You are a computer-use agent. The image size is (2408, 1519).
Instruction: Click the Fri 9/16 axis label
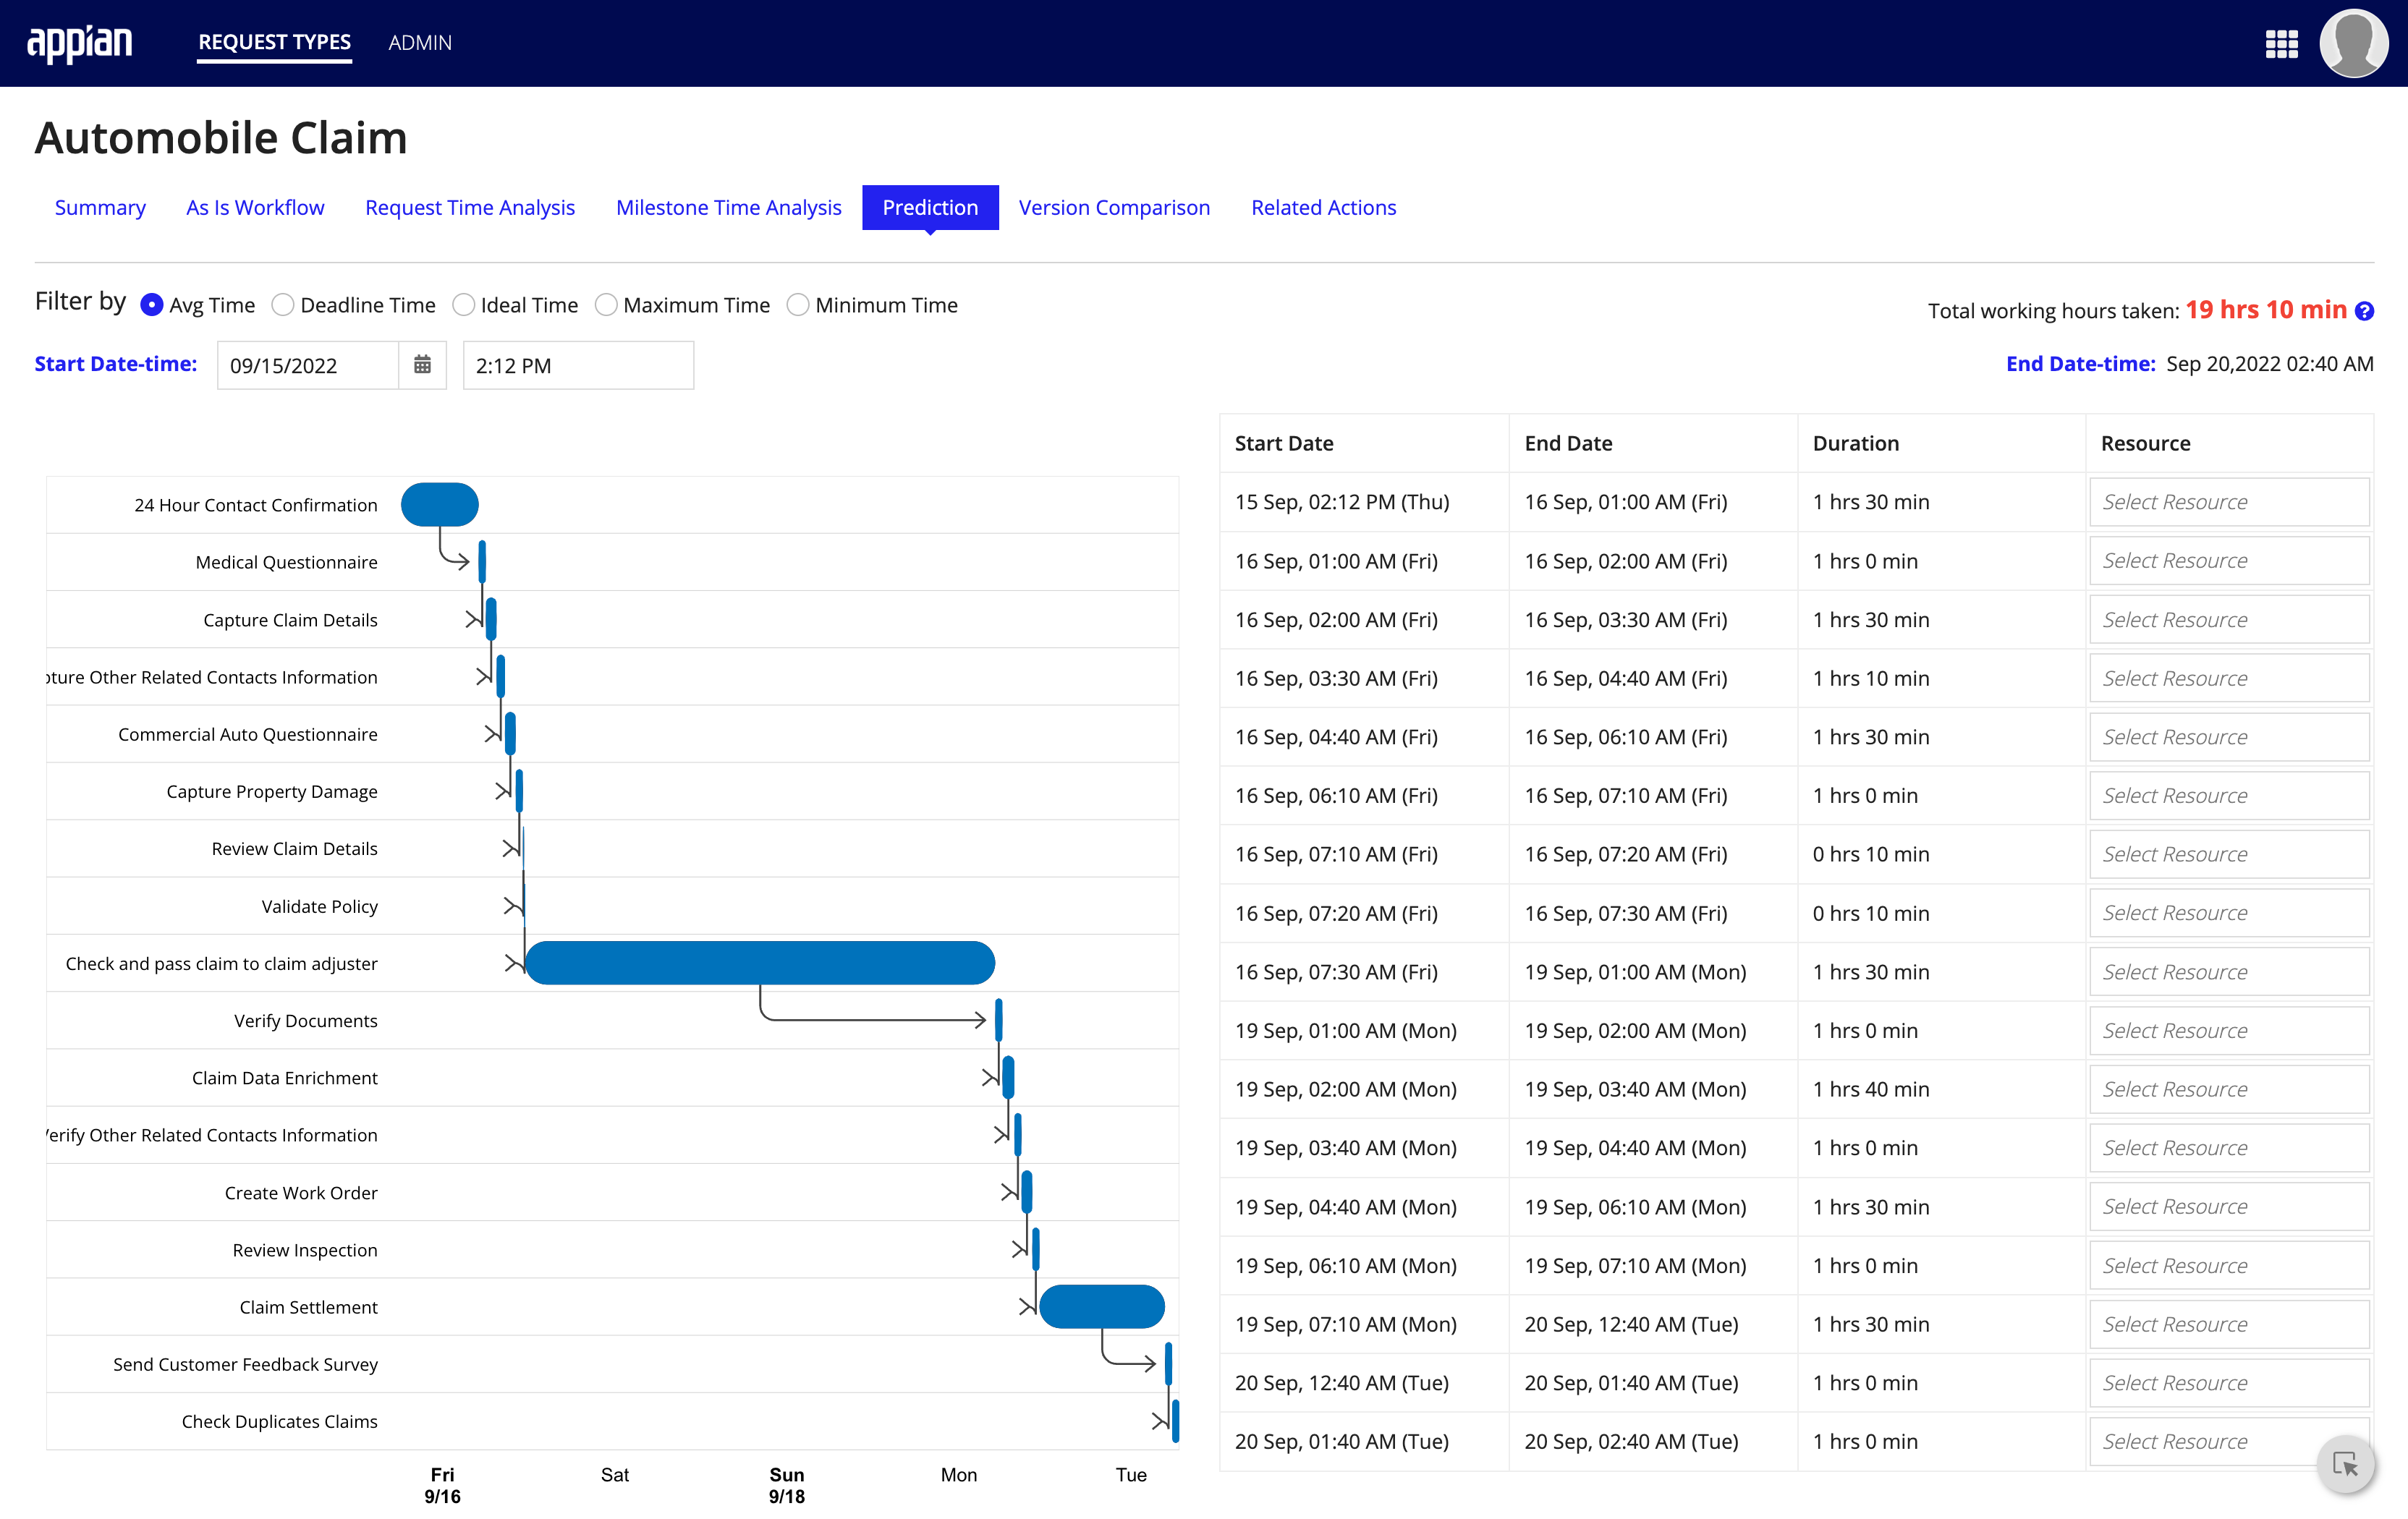[x=442, y=1485]
